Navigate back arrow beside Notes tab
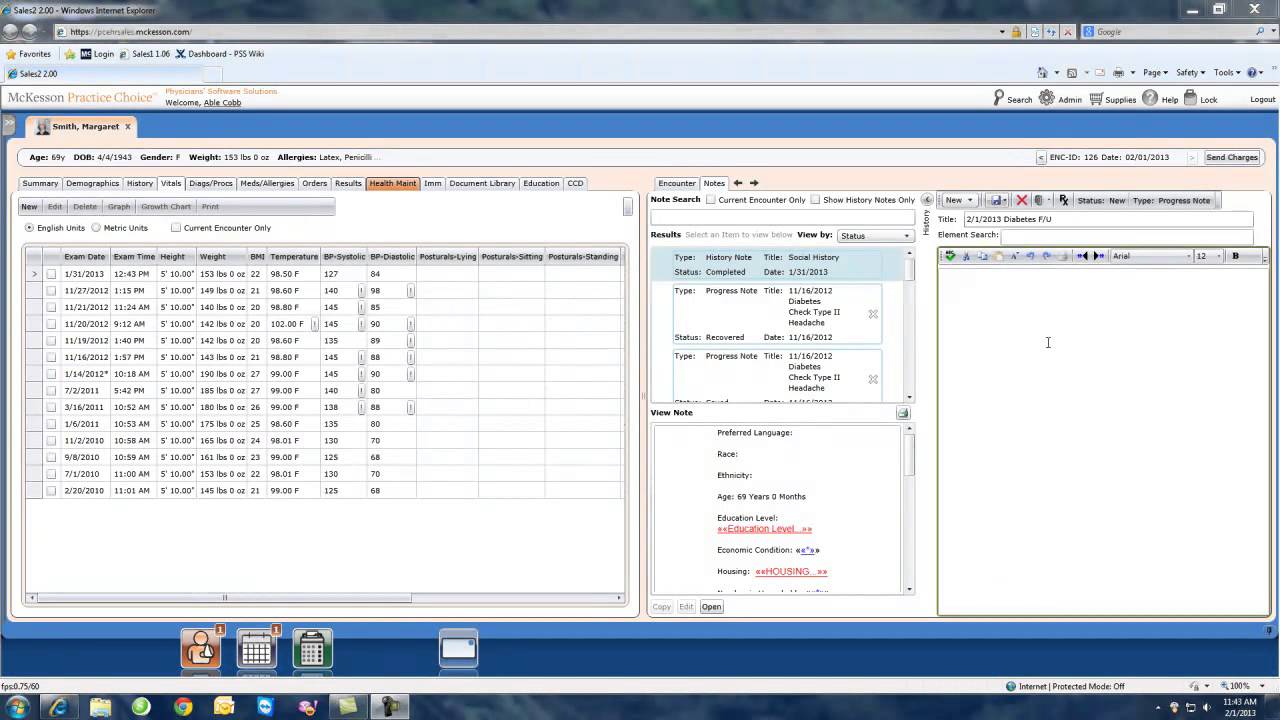Image resolution: width=1280 pixels, height=720 pixels. point(738,183)
